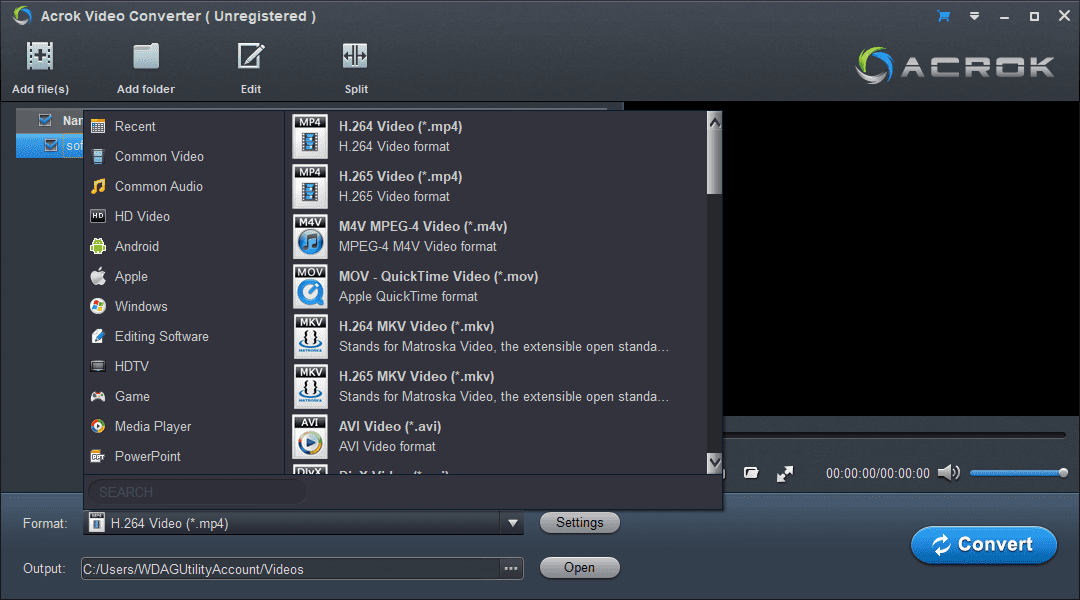Click the format list scrollbar thumb

click(x=714, y=163)
